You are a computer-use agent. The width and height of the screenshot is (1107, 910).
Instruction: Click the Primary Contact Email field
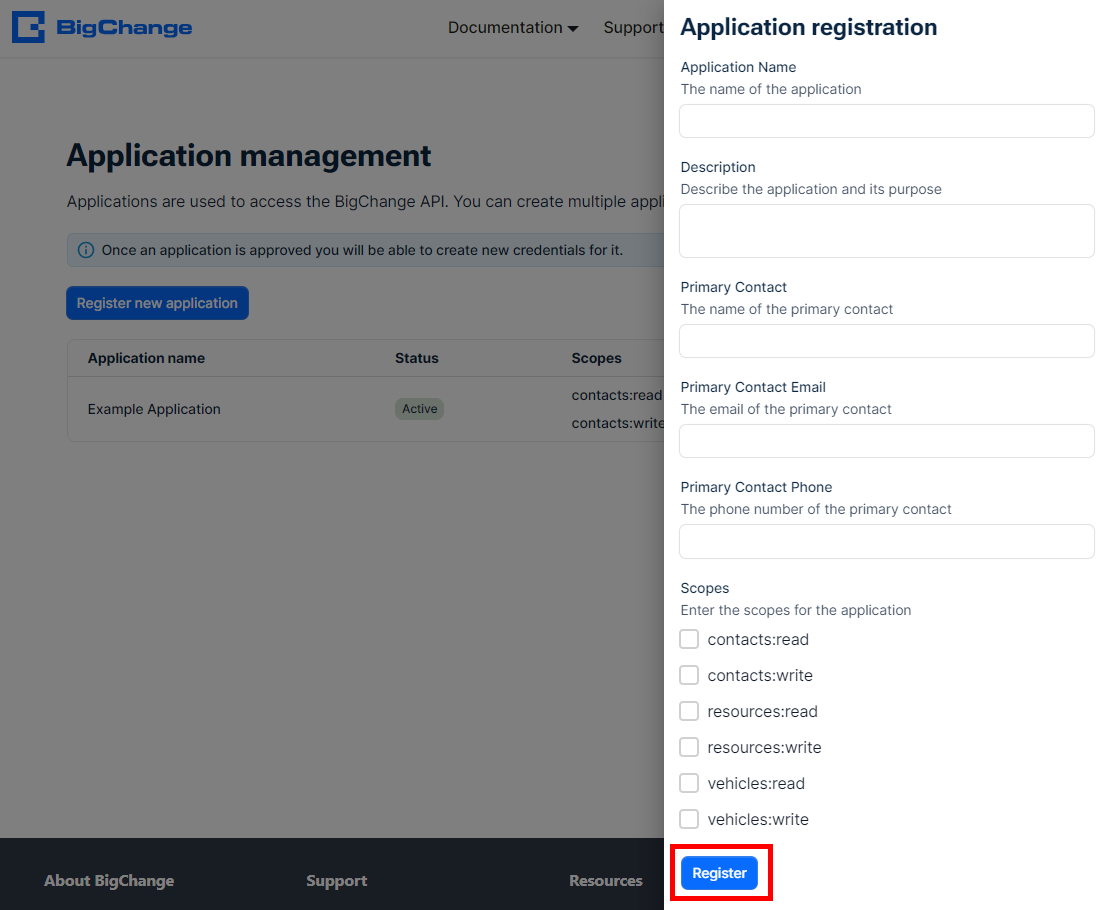(x=887, y=441)
